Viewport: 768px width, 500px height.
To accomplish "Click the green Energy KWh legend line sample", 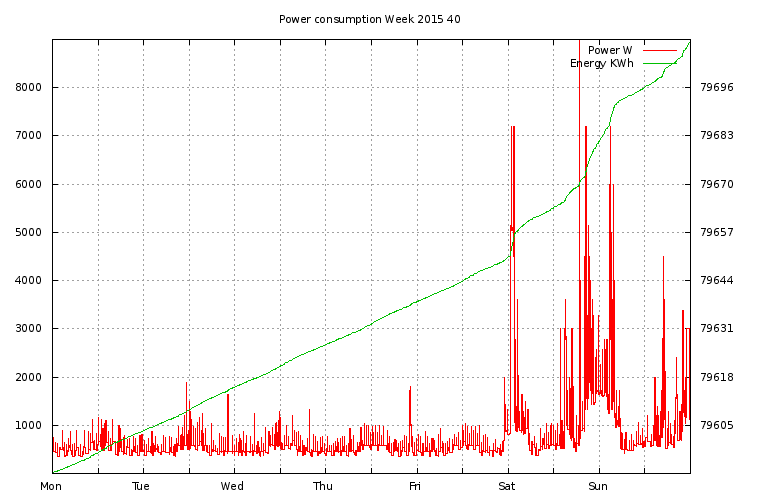I will pyautogui.click(x=660, y=64).
